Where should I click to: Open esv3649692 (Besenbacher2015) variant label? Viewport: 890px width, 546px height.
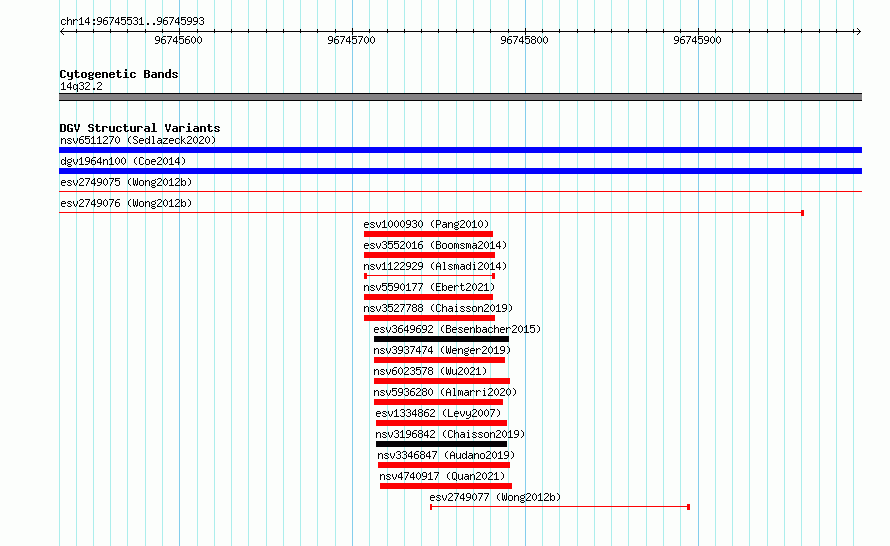coord(457,329)
